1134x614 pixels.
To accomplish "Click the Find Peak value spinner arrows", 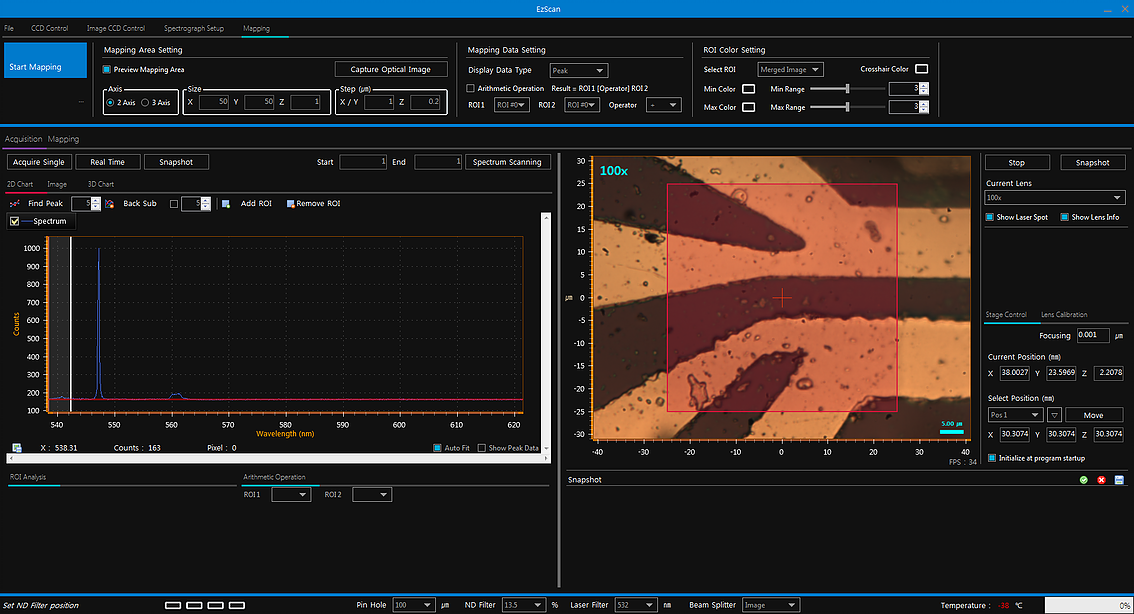I will pyautogui.click(x=95, y=204).
